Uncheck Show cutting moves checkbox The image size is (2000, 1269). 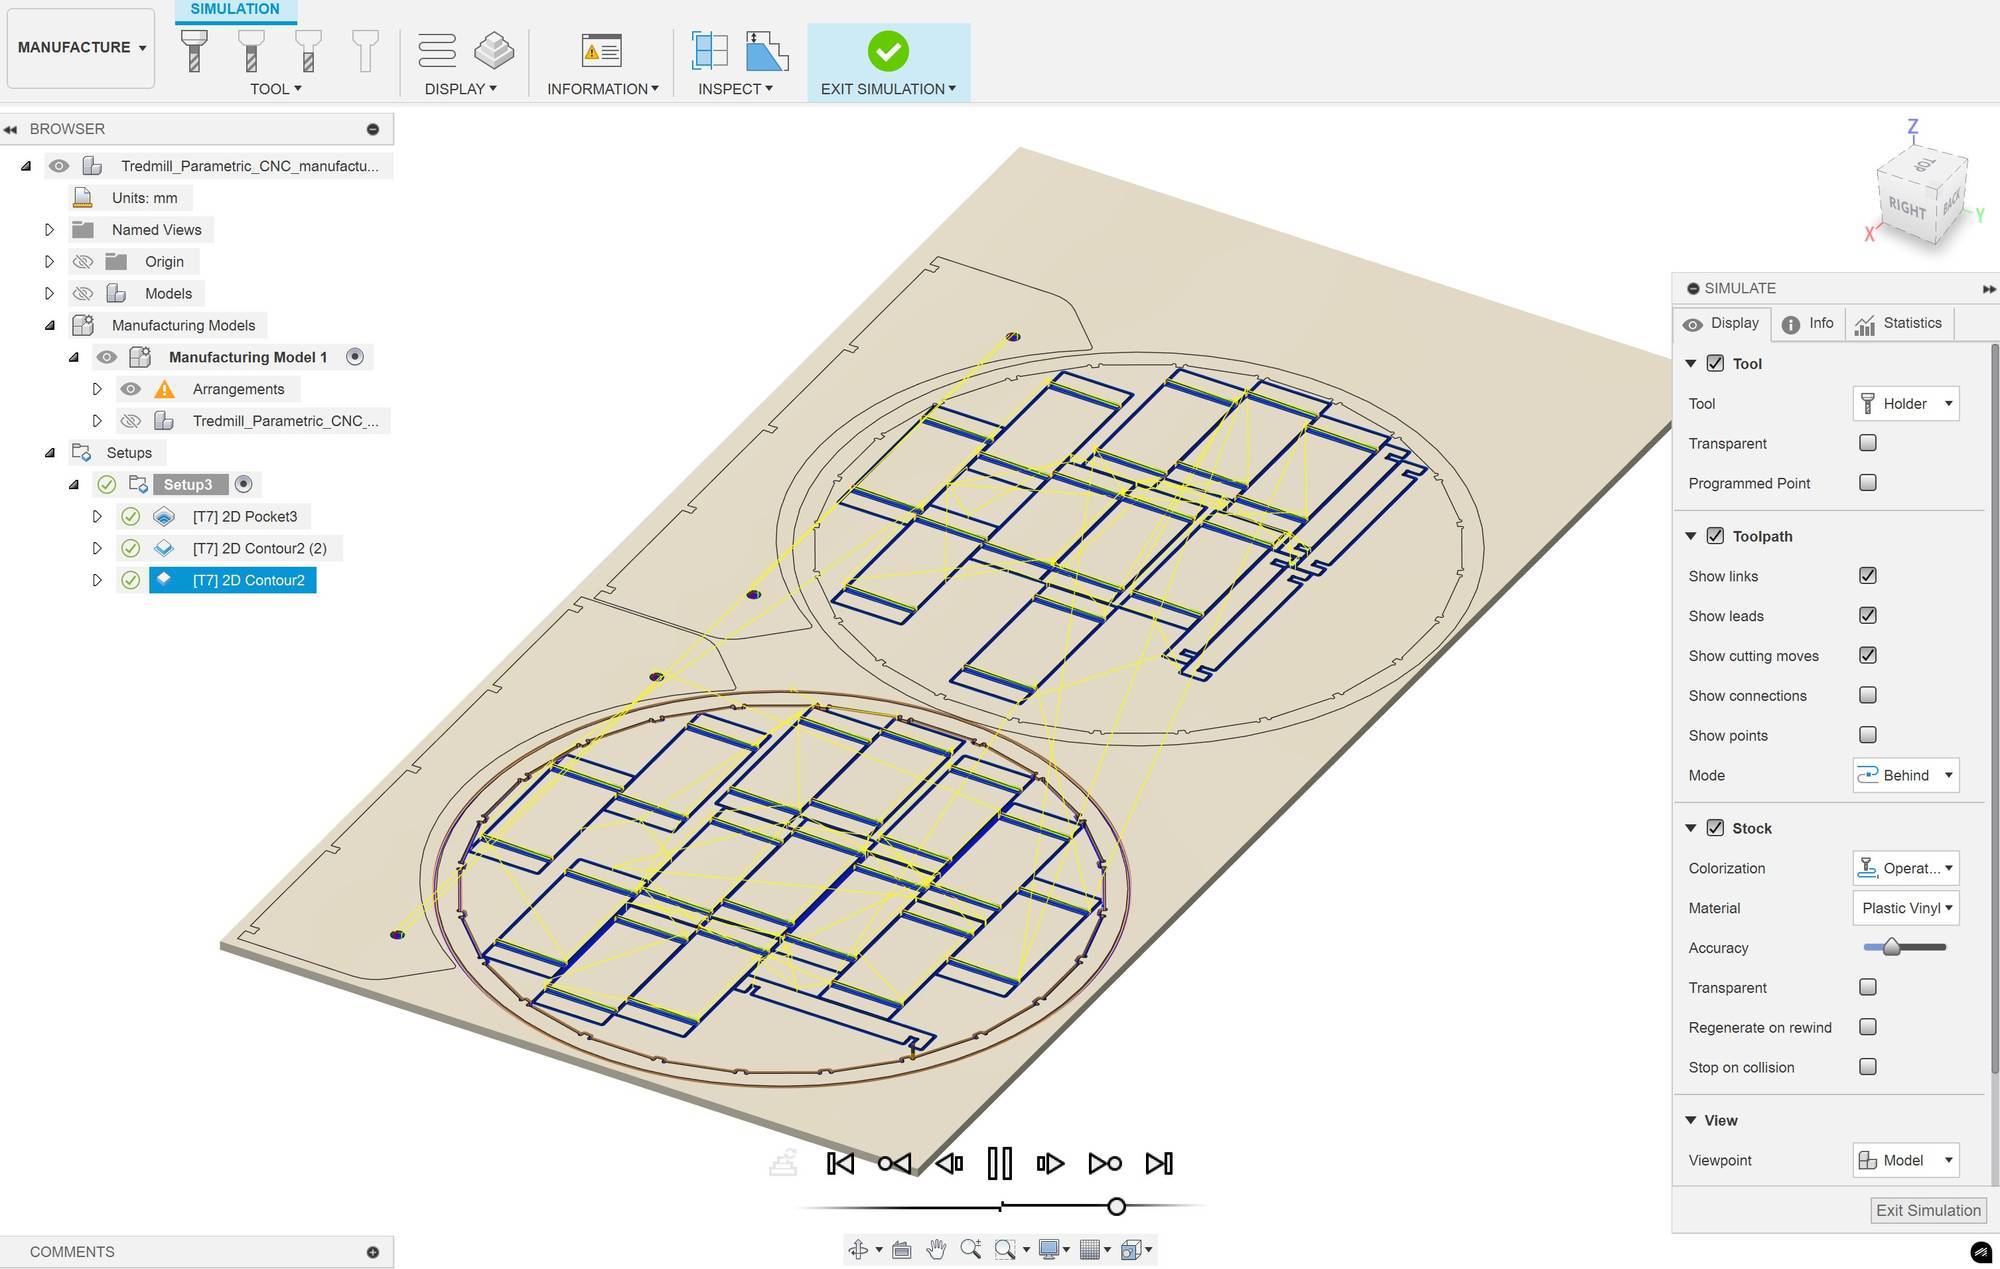[x=1867, y=655]
